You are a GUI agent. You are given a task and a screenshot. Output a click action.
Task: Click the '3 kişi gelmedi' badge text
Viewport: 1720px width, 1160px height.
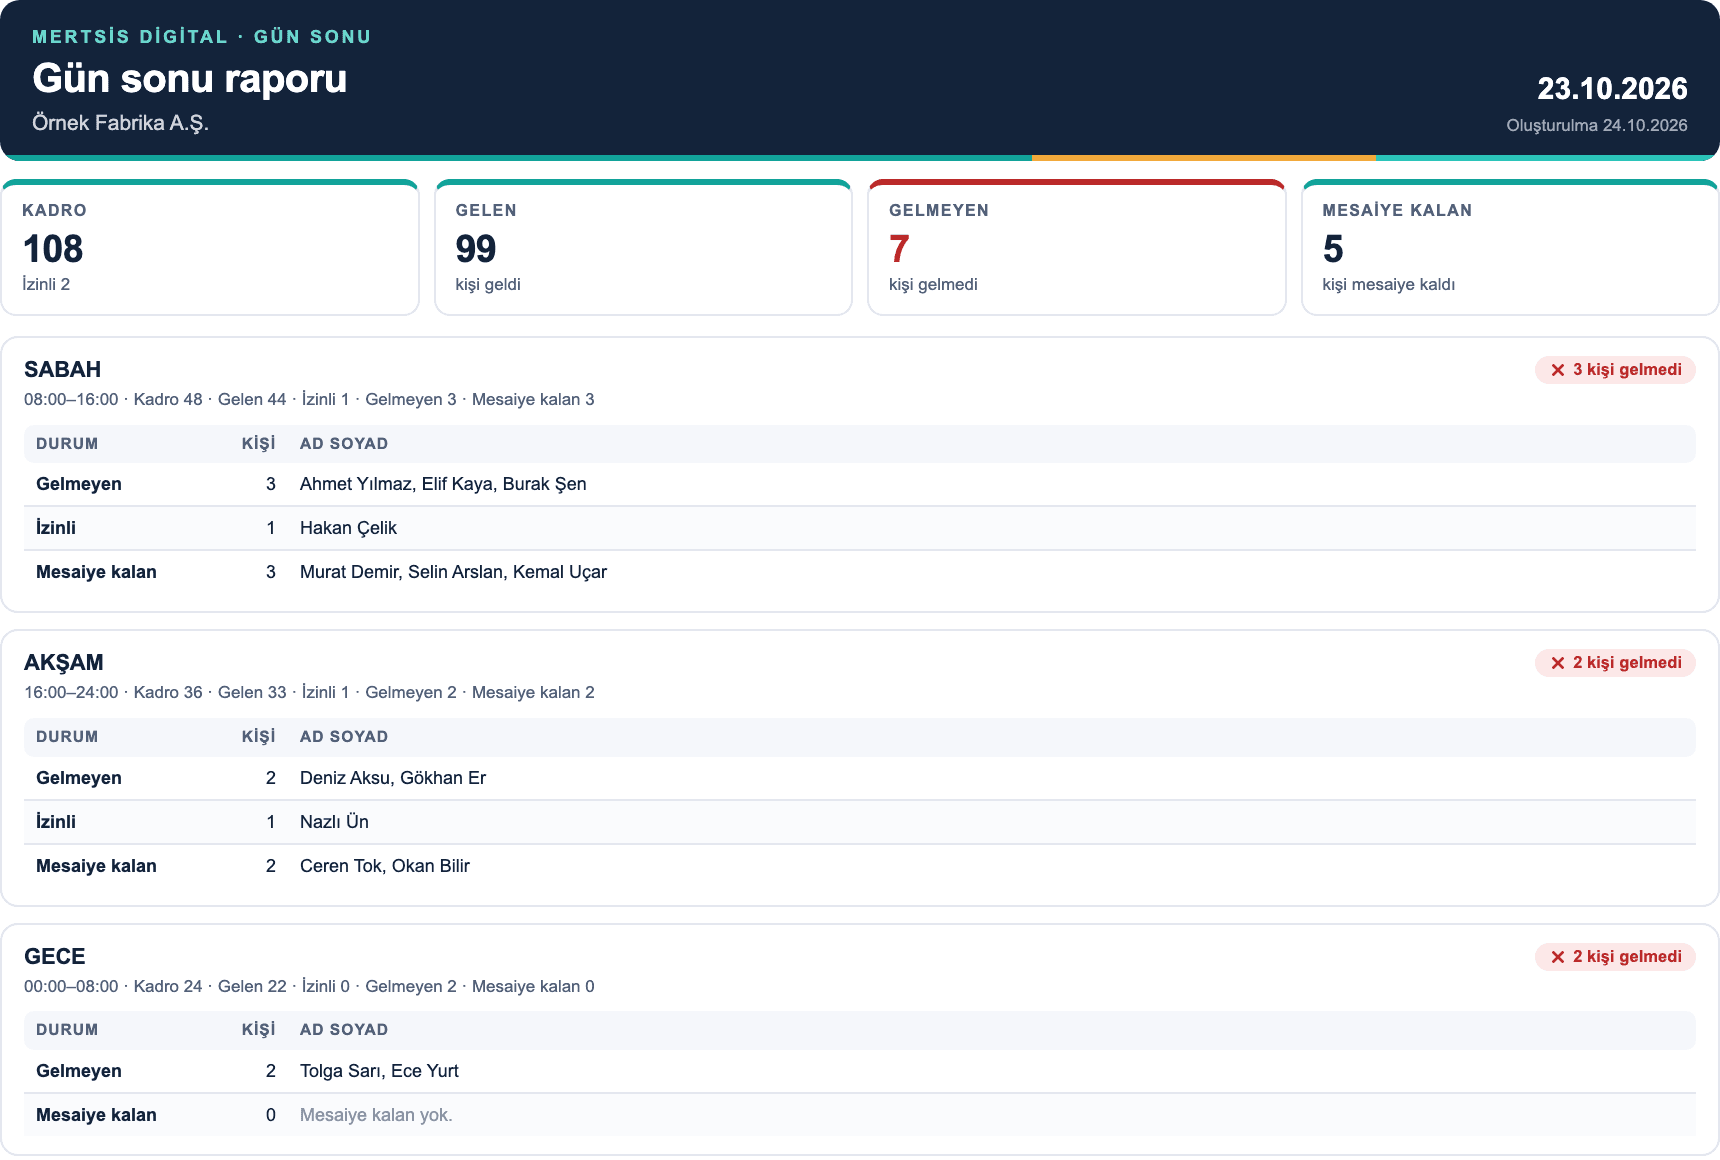(x=1627, y=370)
